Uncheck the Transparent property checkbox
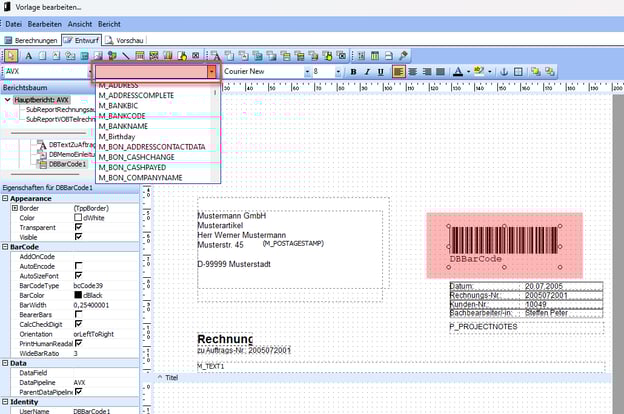 click(x=79, y=227)
